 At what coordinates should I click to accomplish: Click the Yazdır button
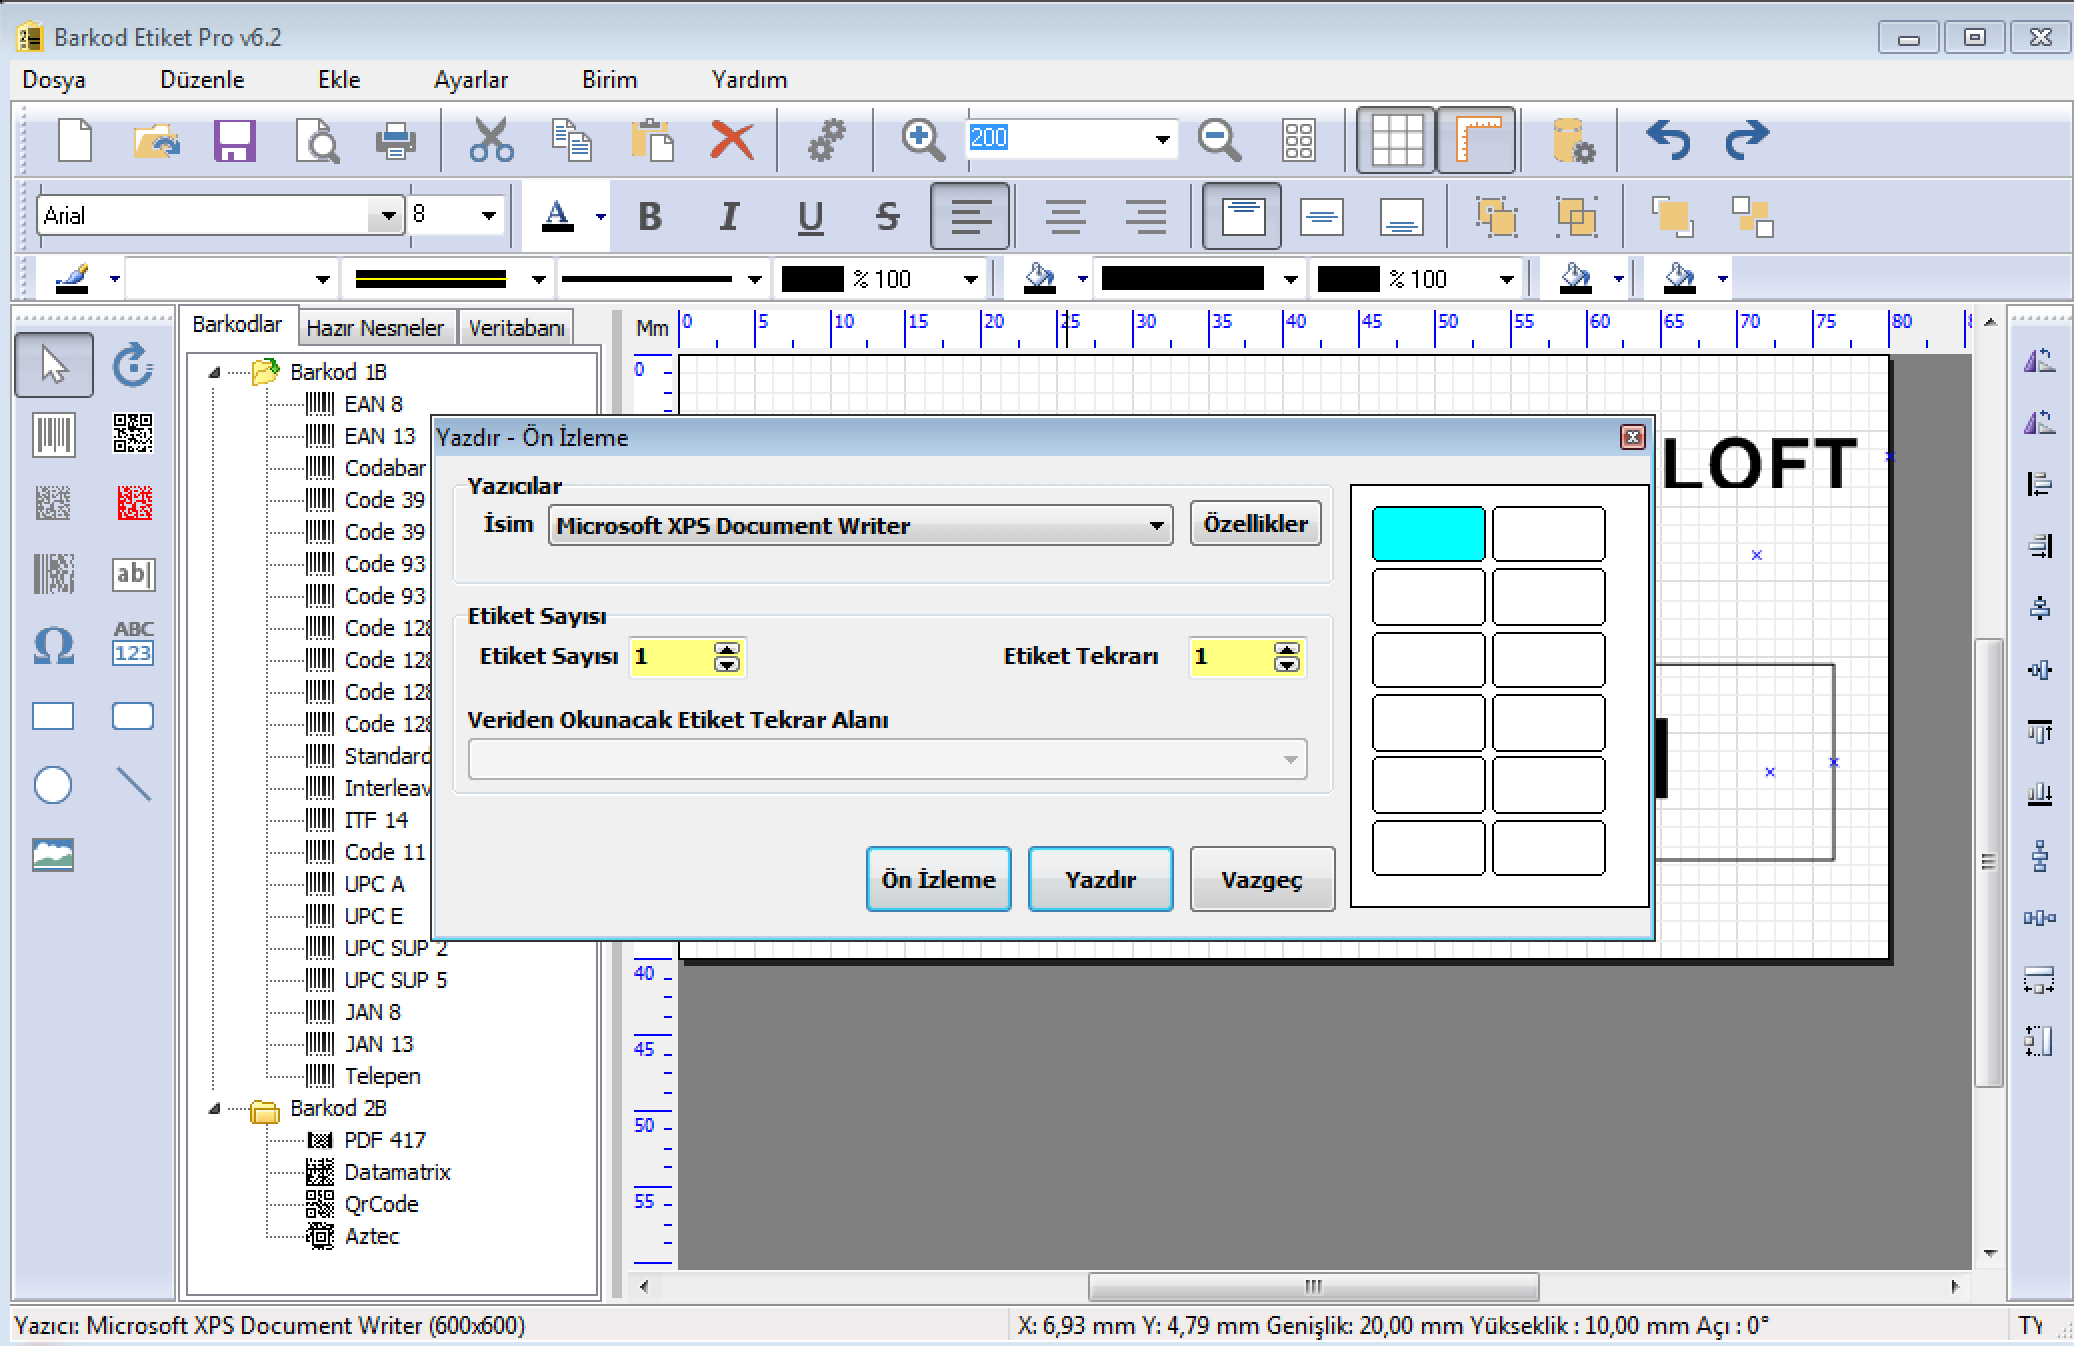(1100, 879)
